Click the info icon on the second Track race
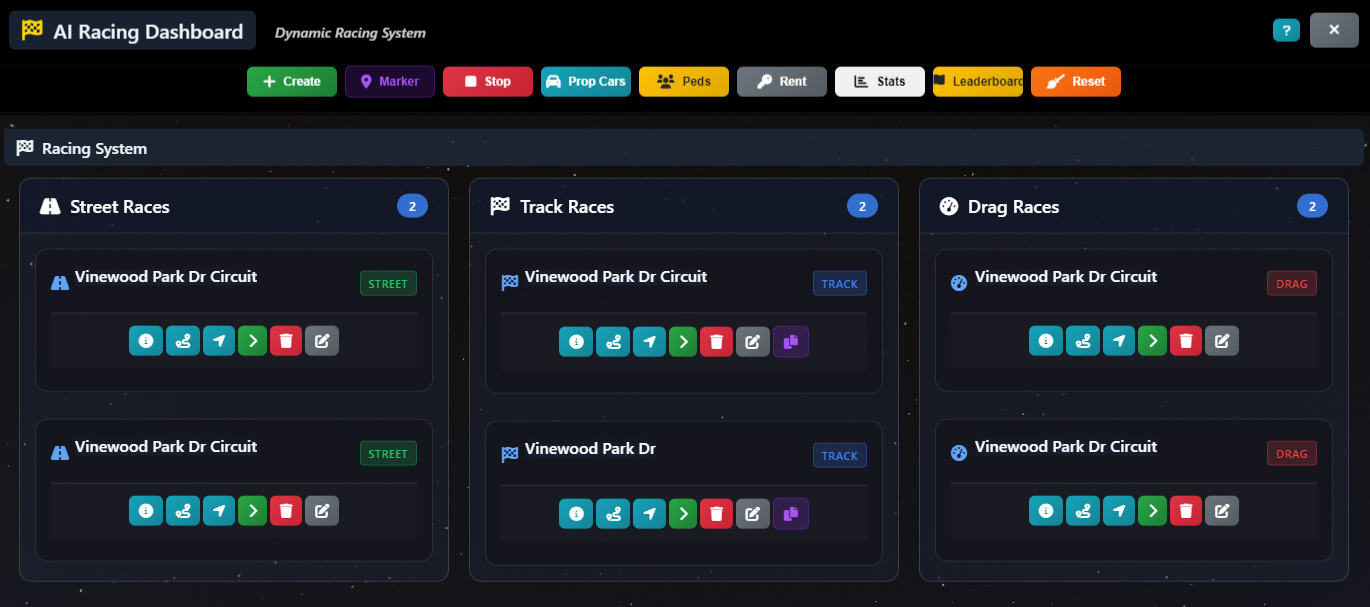 click(x=576, y=513)
